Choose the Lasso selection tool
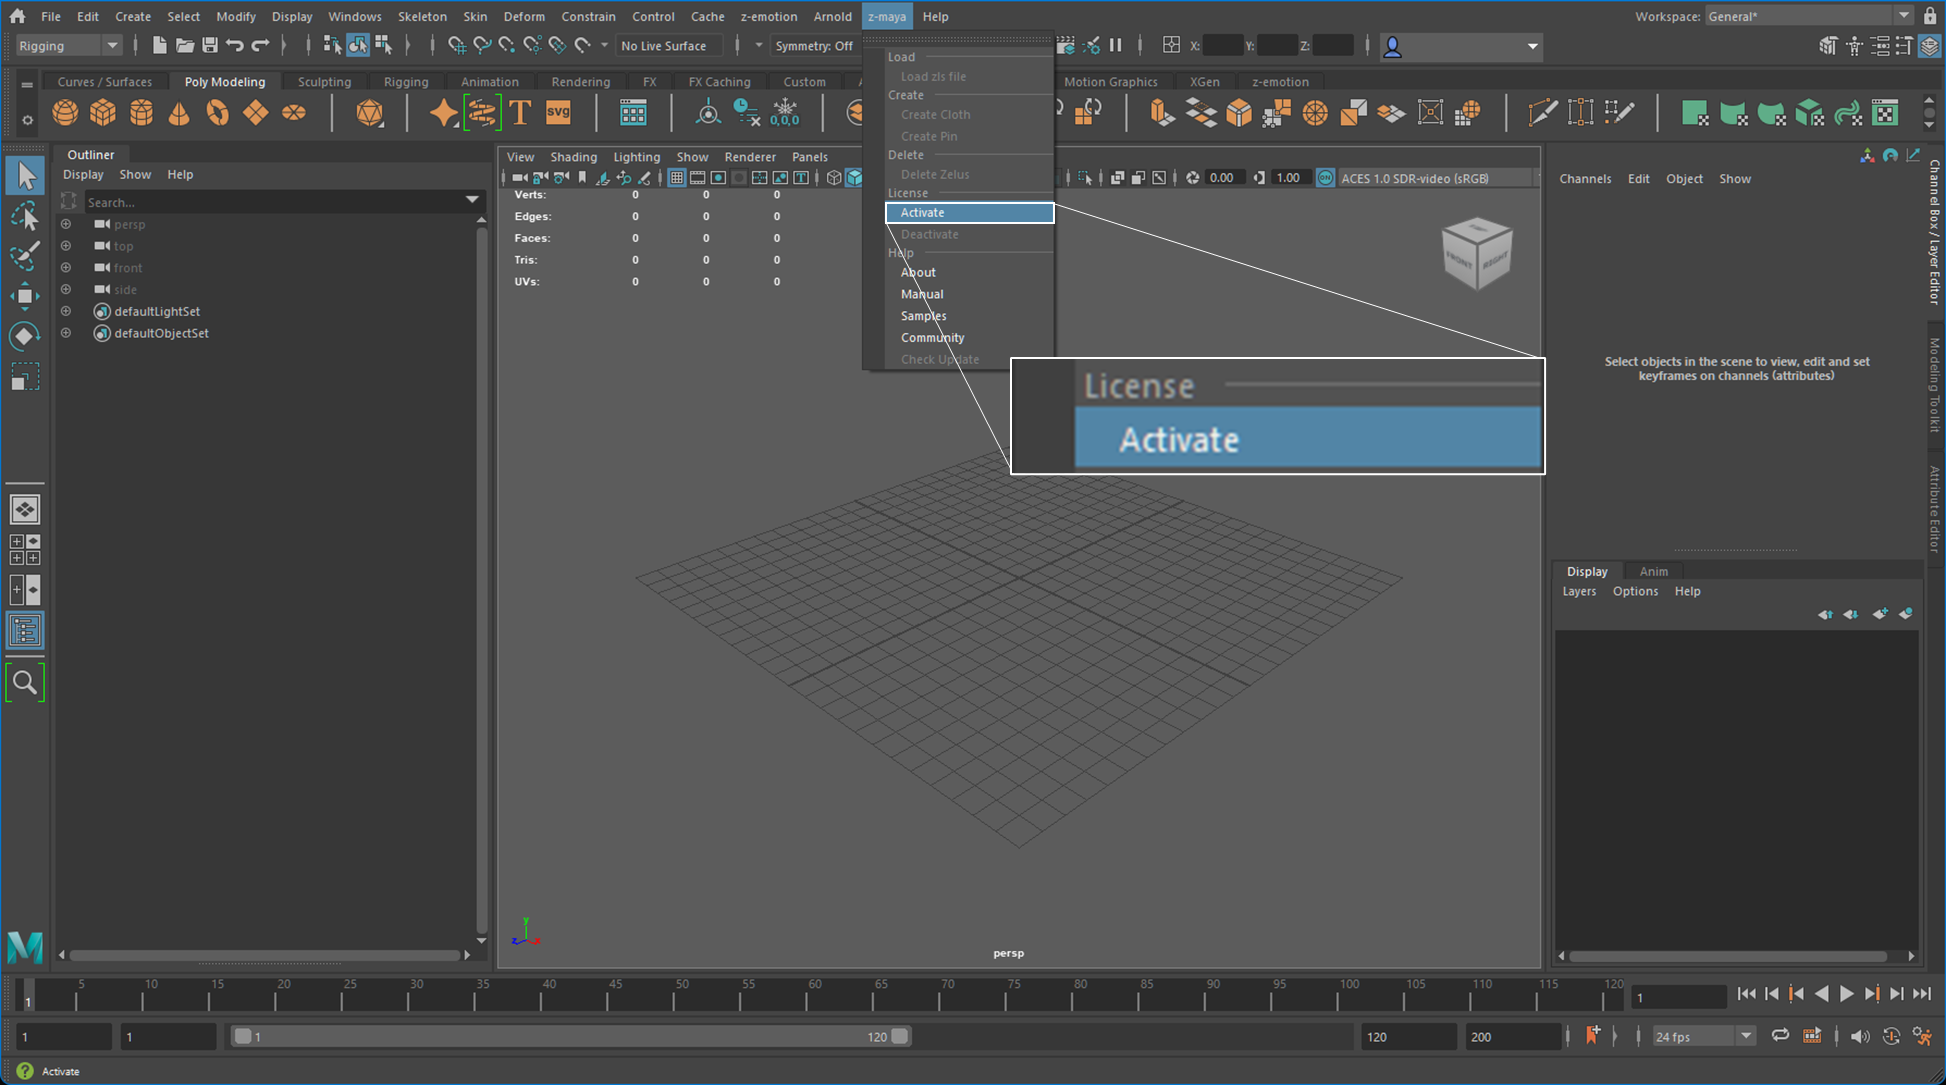This screenshot has height=1085, width=1946. [25, 216]
